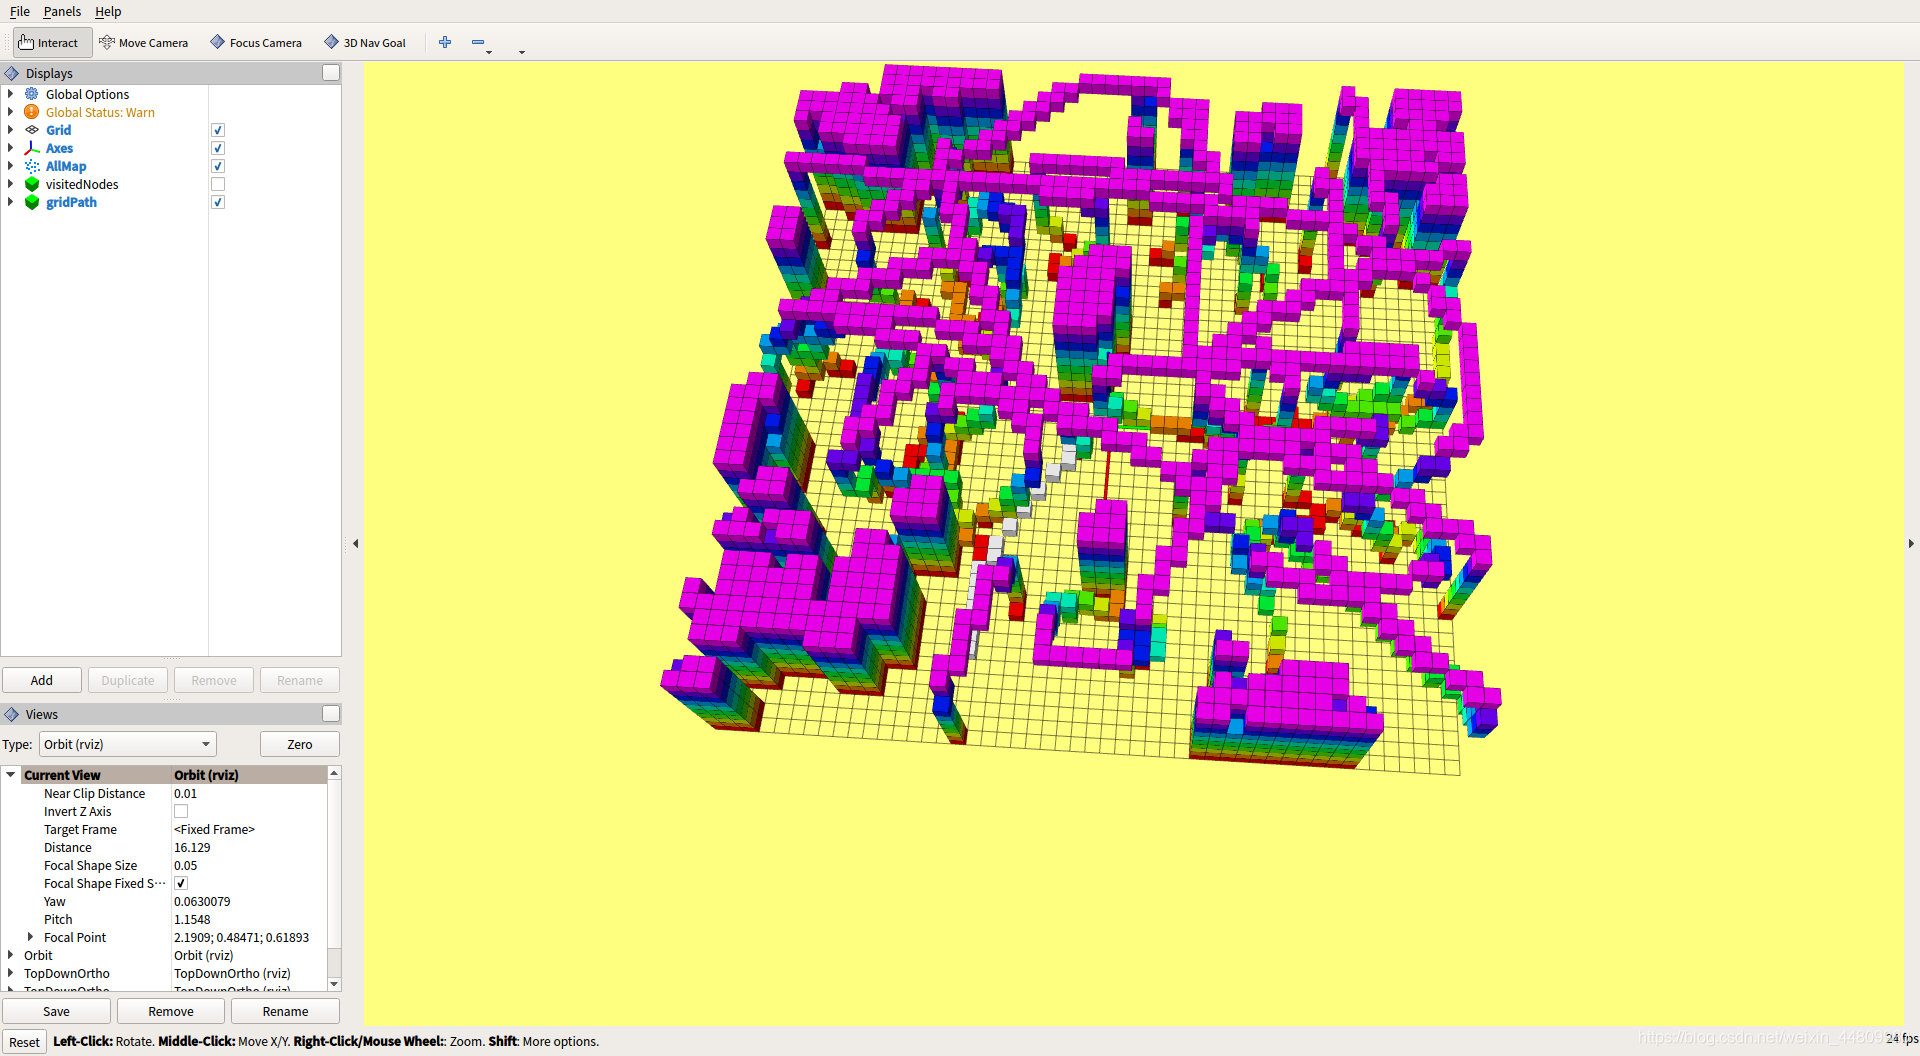Click the Global Status warning icon
Viewport: 1920px width, 1056px height.
tap(32, 112)
